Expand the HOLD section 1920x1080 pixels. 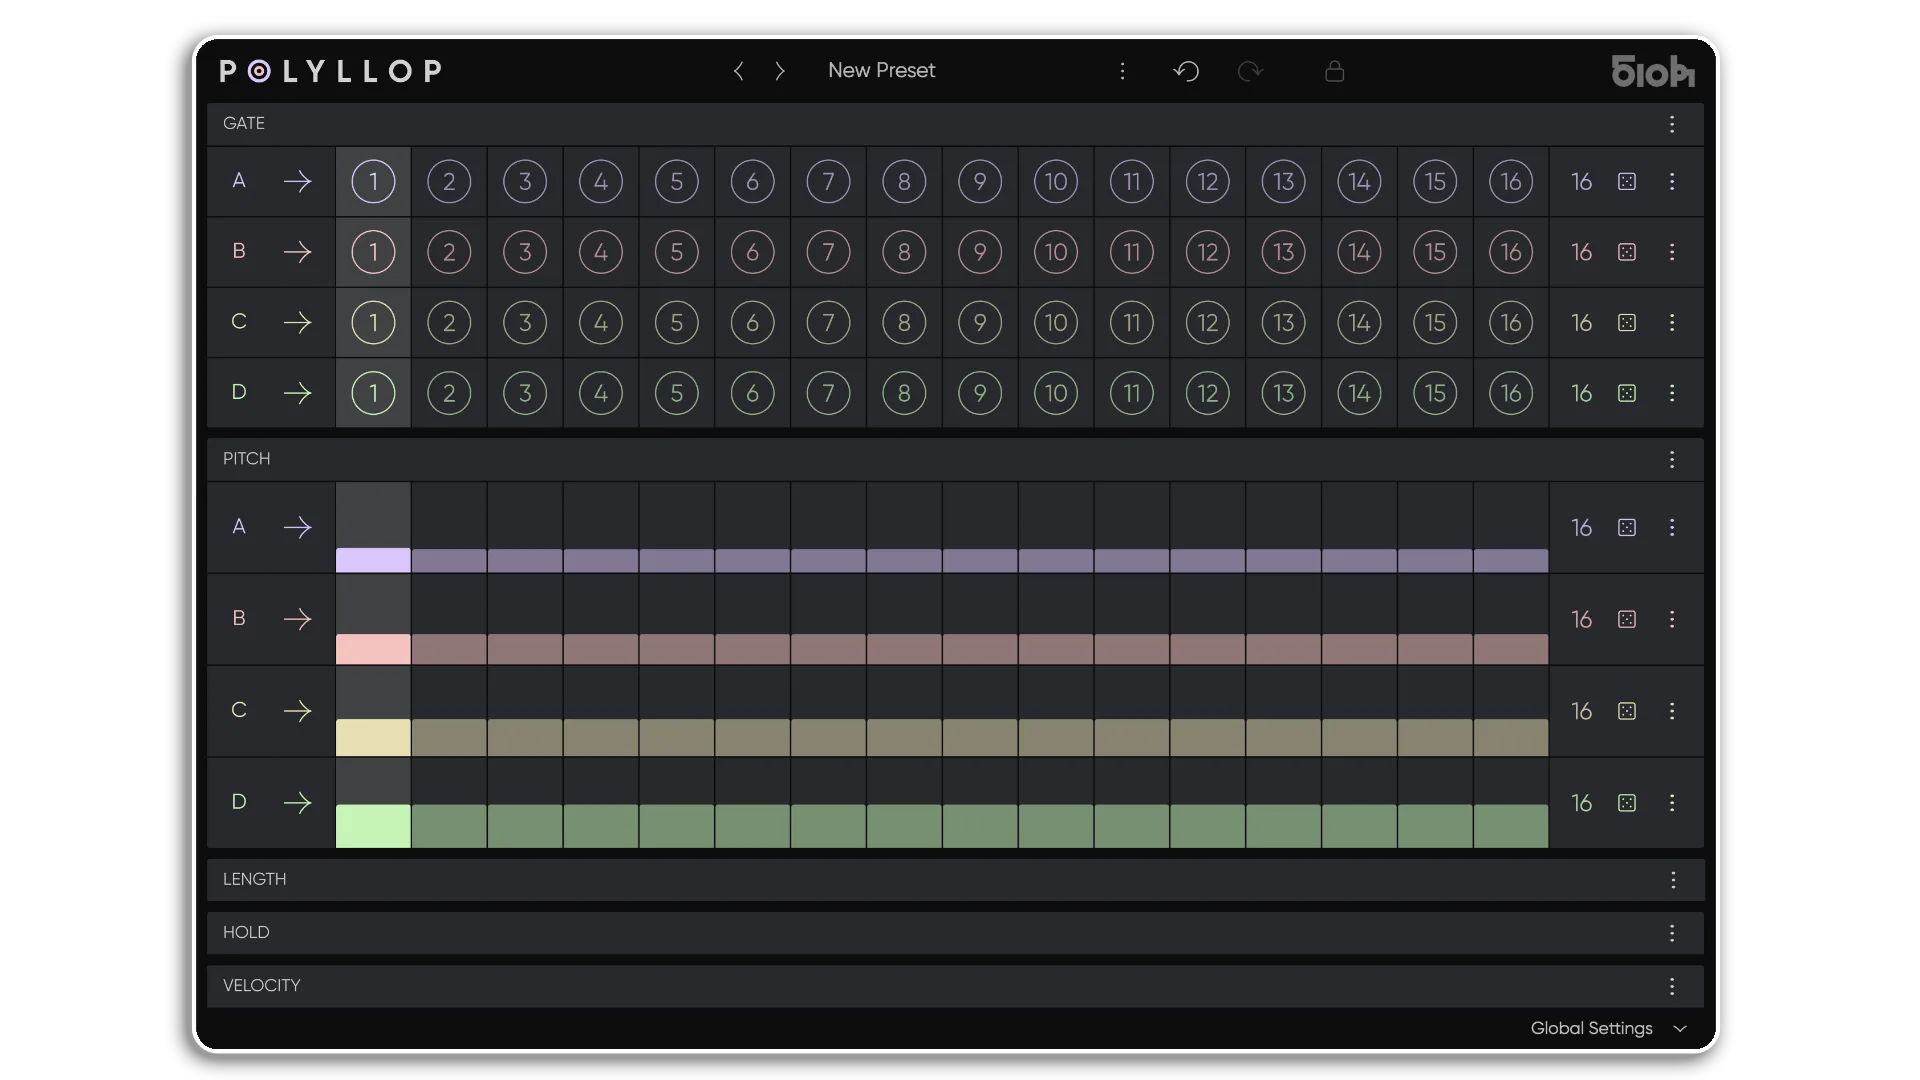pos(955,933)
